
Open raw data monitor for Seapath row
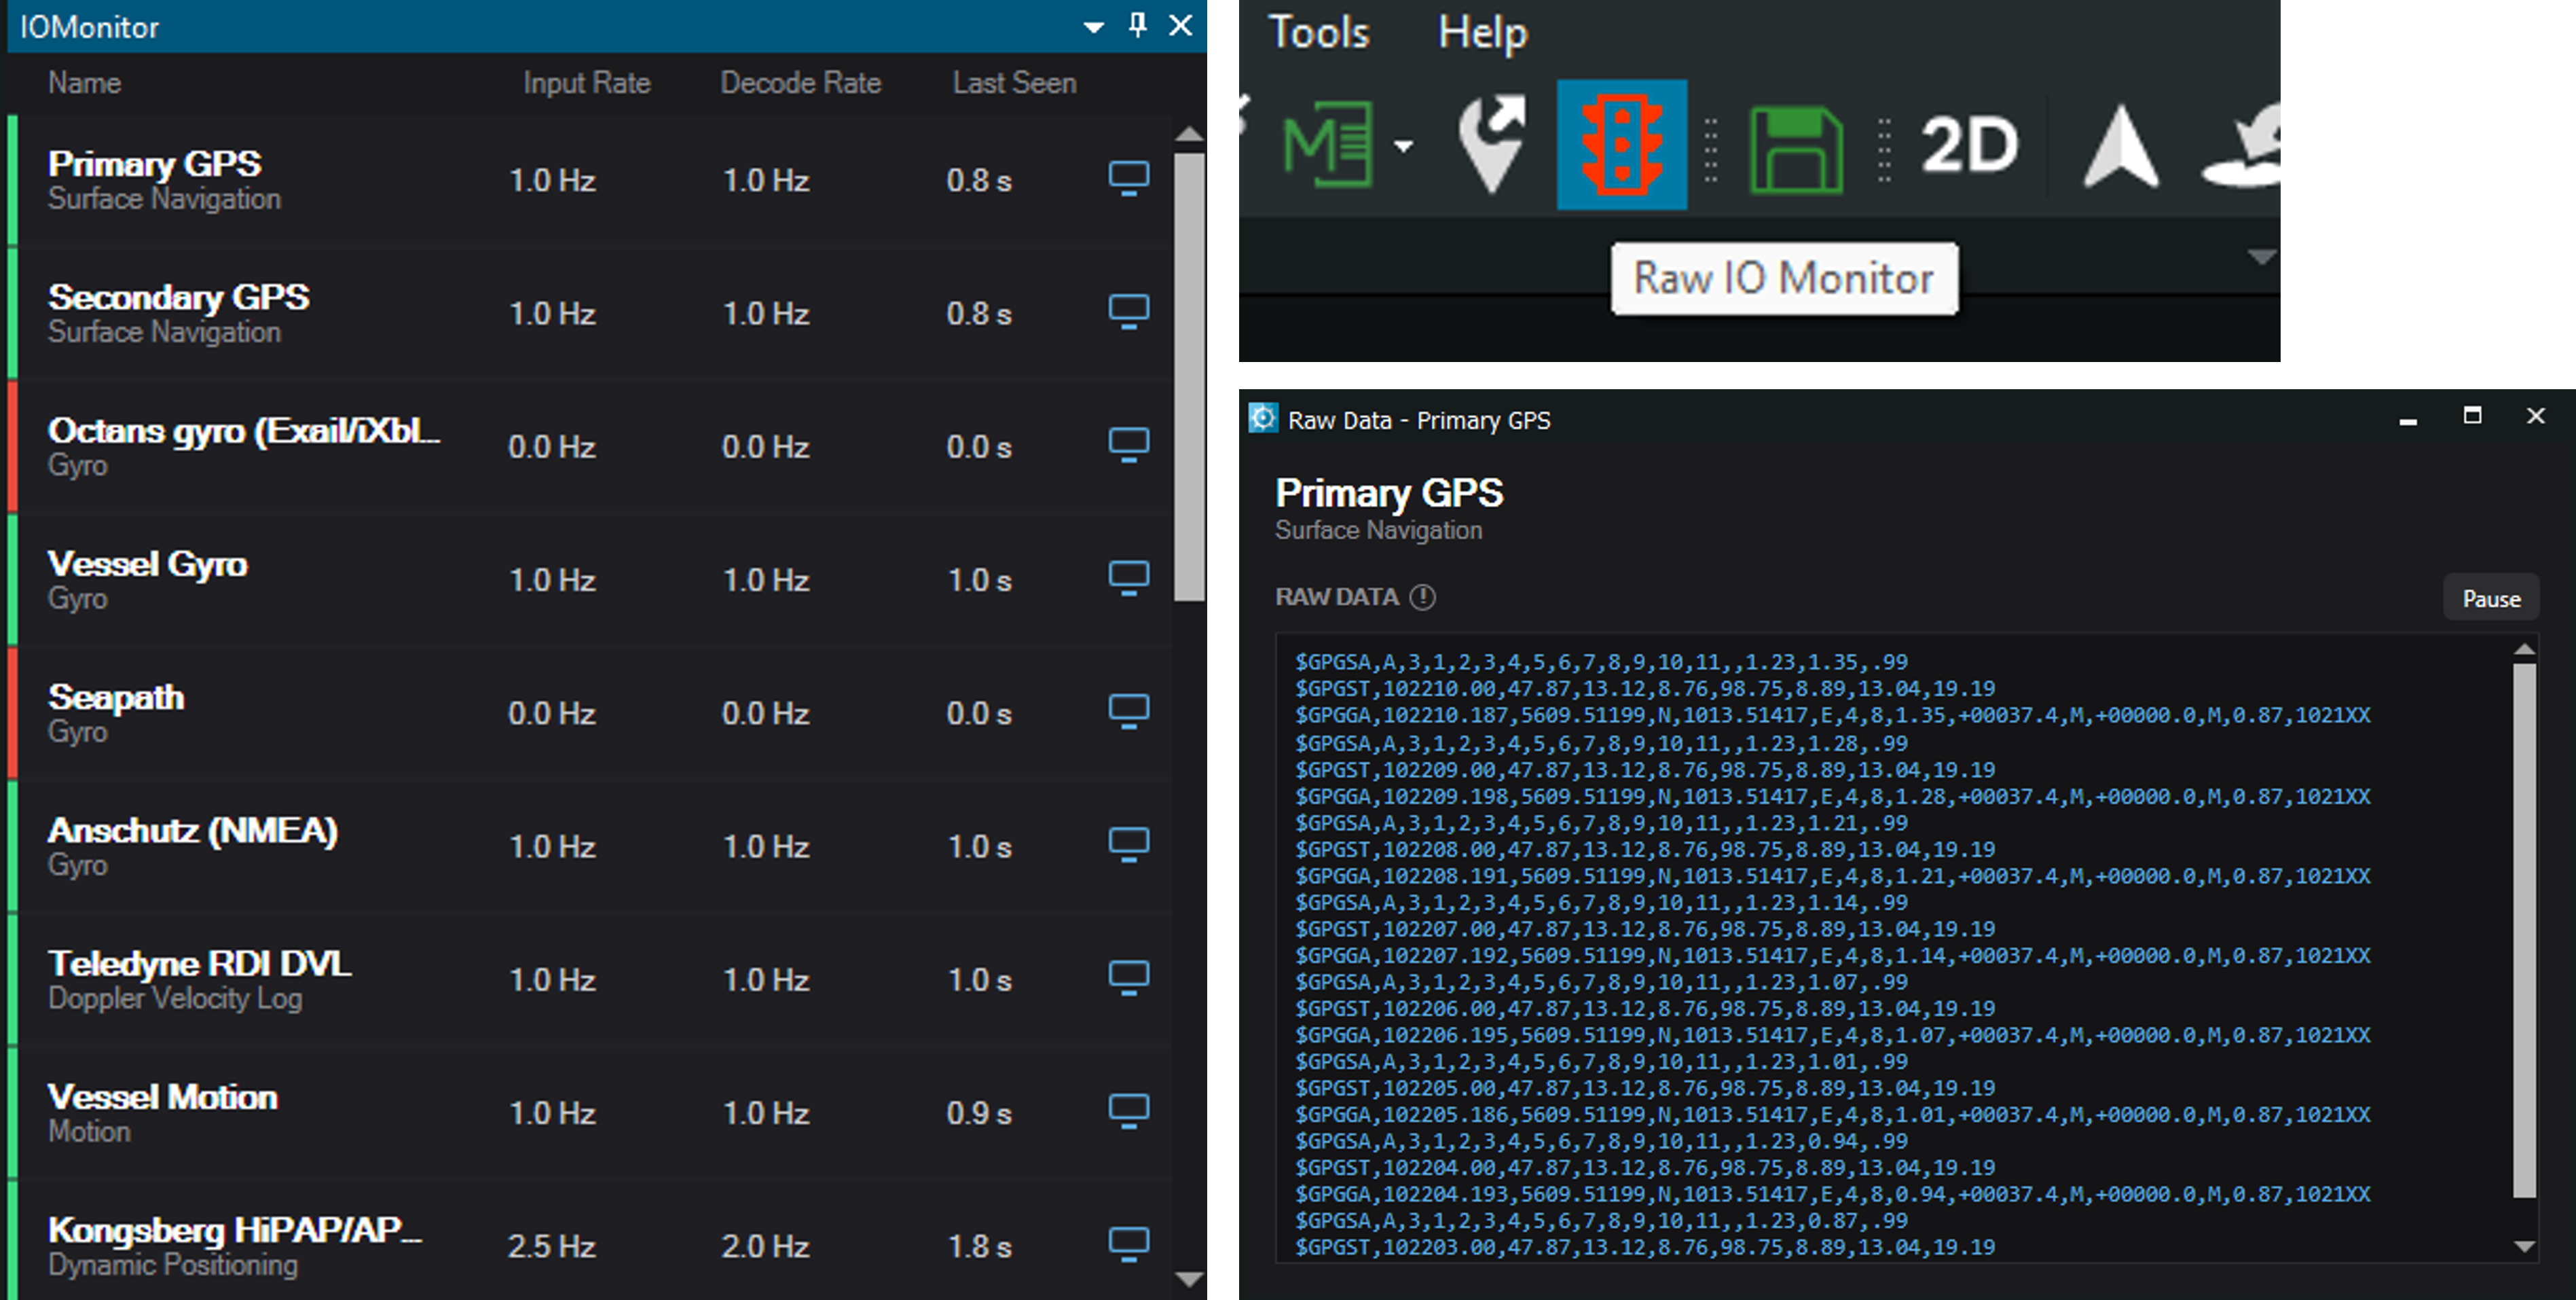click(1128, 711)
